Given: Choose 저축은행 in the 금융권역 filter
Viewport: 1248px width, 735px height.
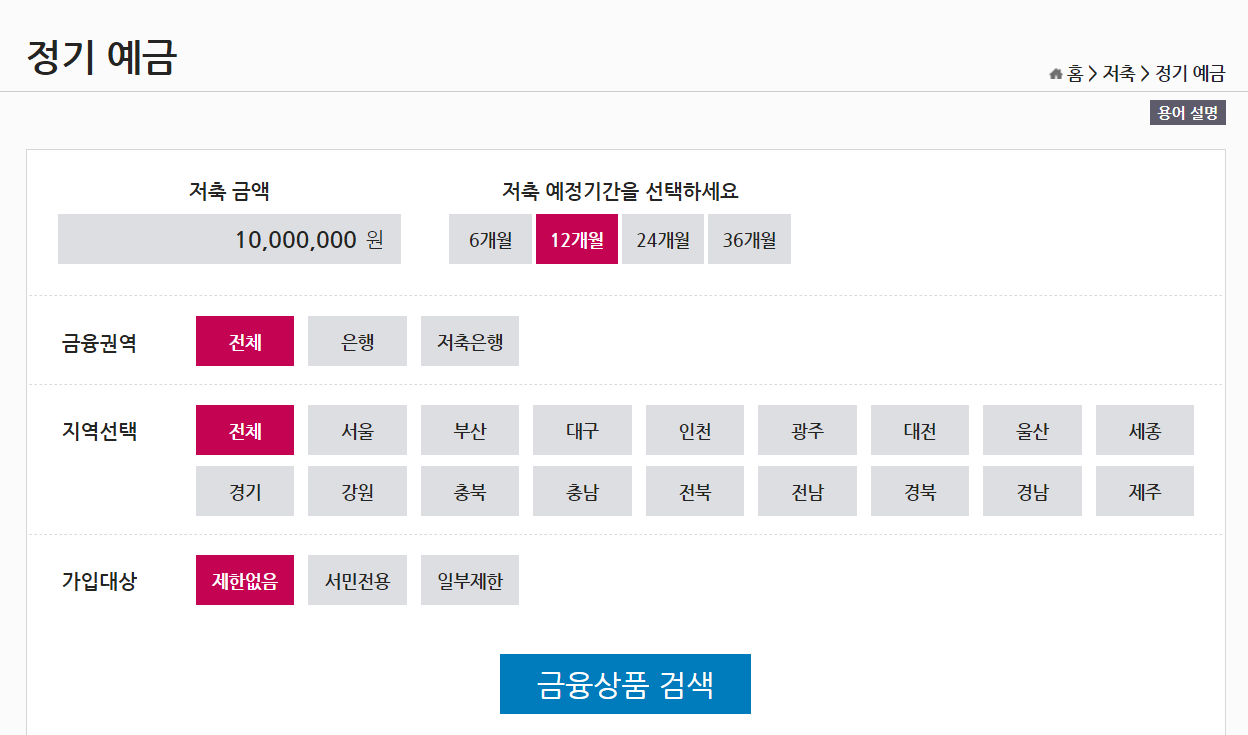Looking at the screenshot, I should (469, 341).
